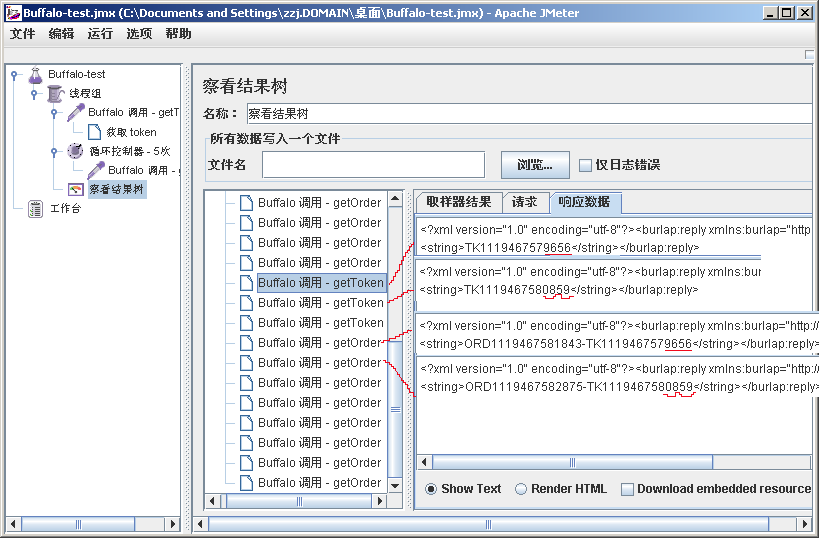Open the 选项 menu
The height and width of the screenshot is (538, 819).
click(x=139, y=33)
